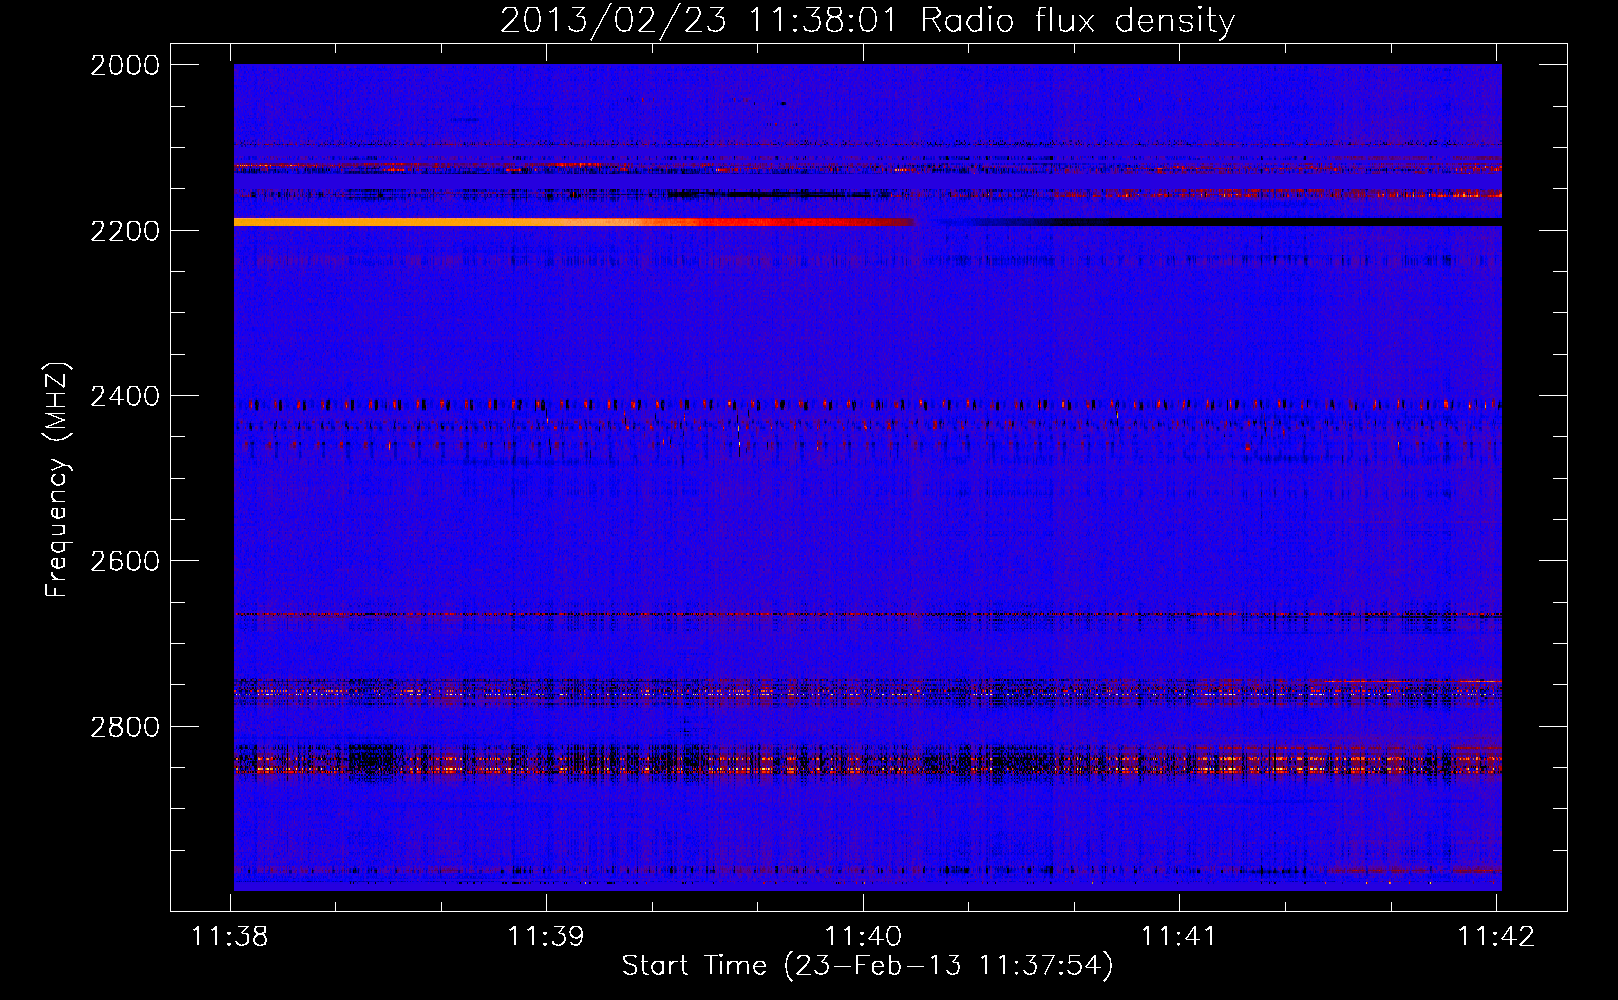Click the 11:40 time tick label
The width and height of the screenshot is (1618, 1000).
point(863,937)
